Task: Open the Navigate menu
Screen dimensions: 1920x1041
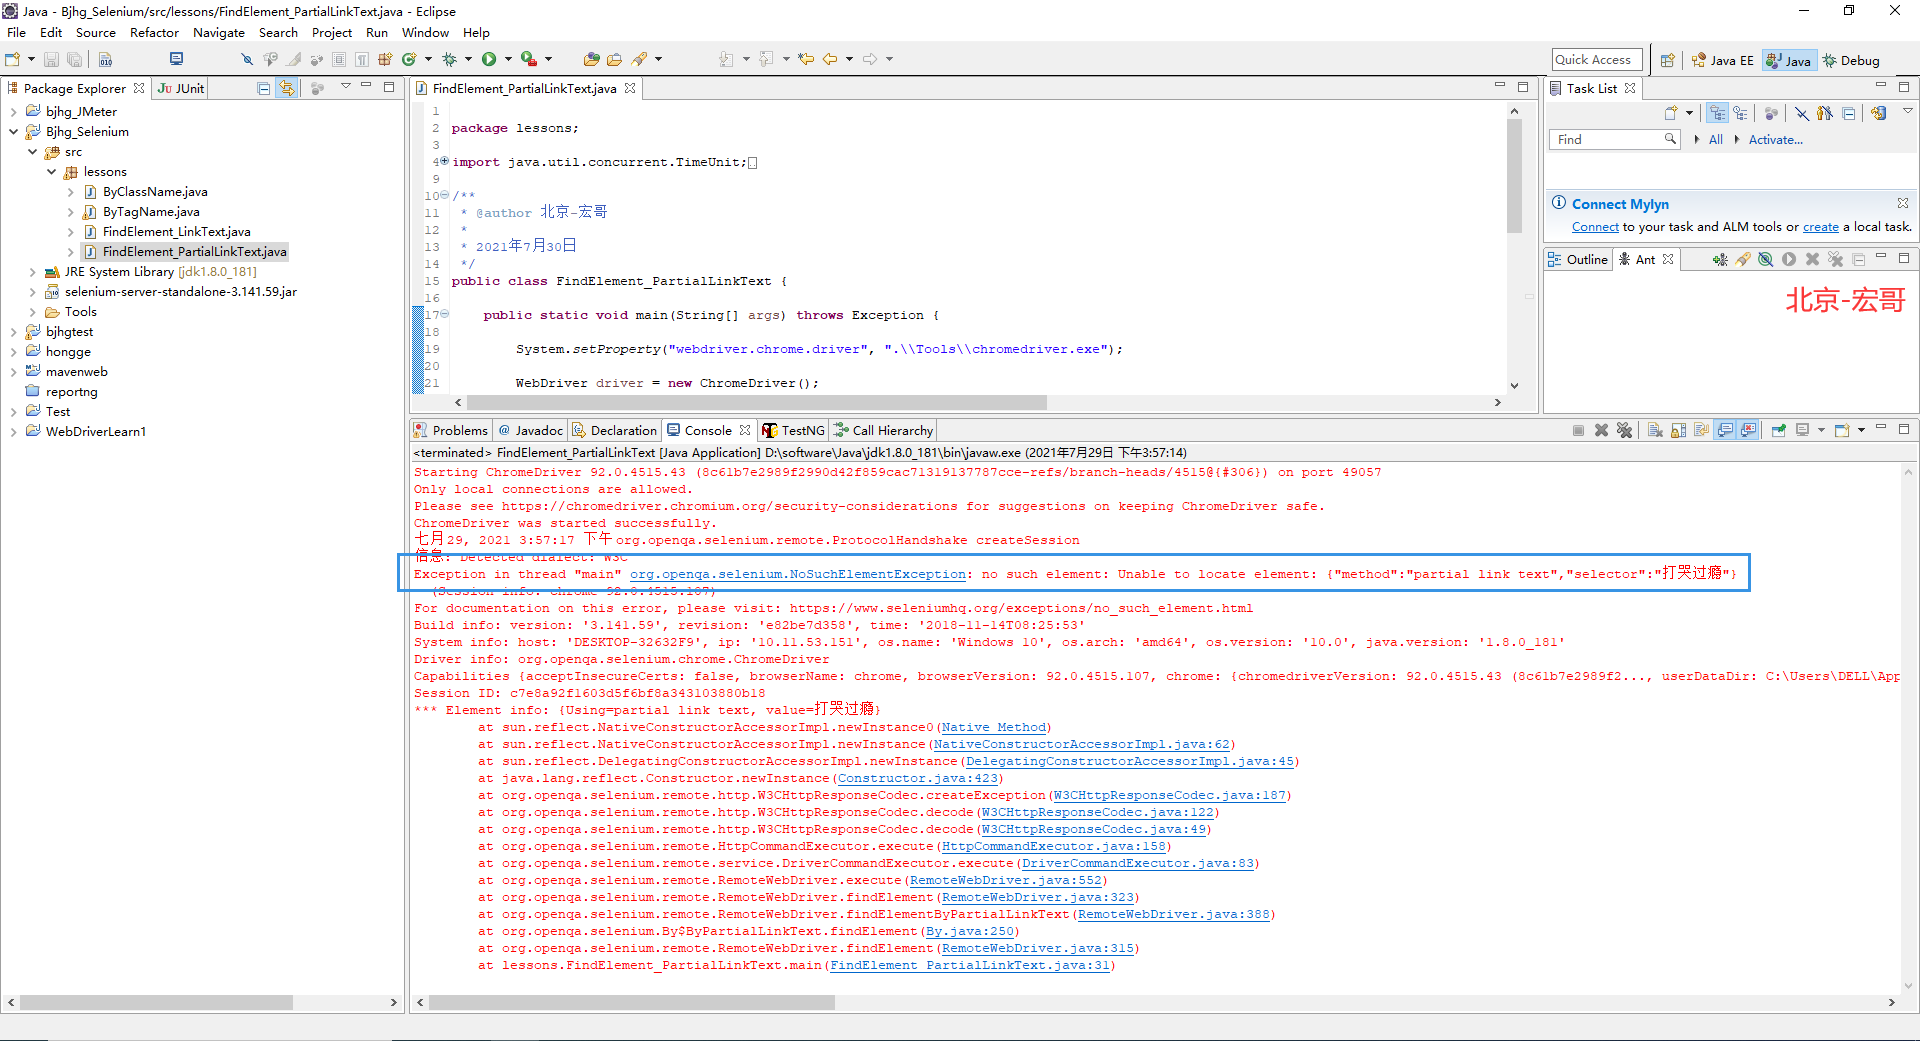Action: click(219, 33)
